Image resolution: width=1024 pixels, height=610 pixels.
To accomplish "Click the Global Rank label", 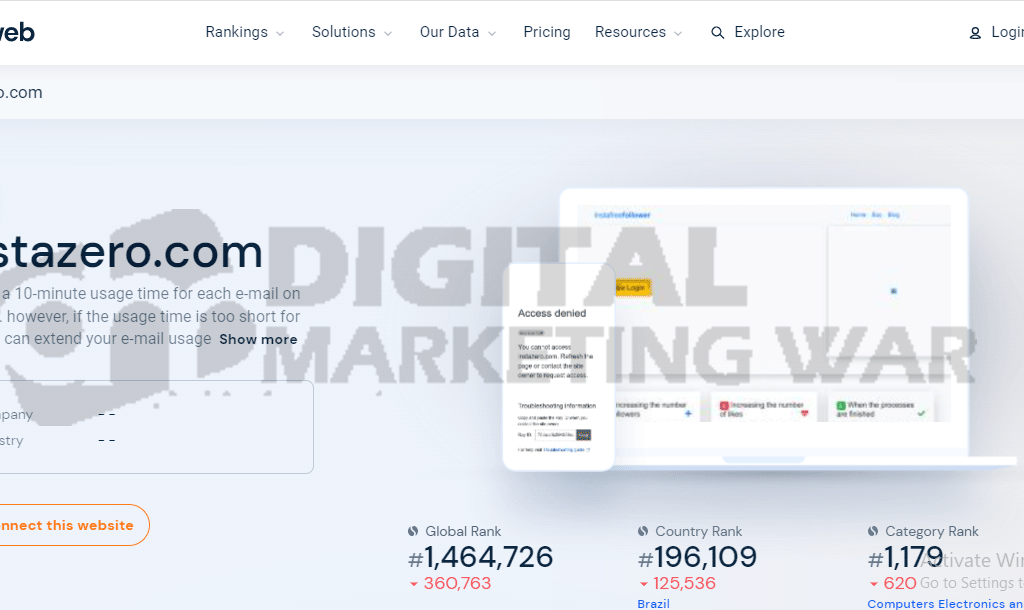I will (x=463, y=532).
